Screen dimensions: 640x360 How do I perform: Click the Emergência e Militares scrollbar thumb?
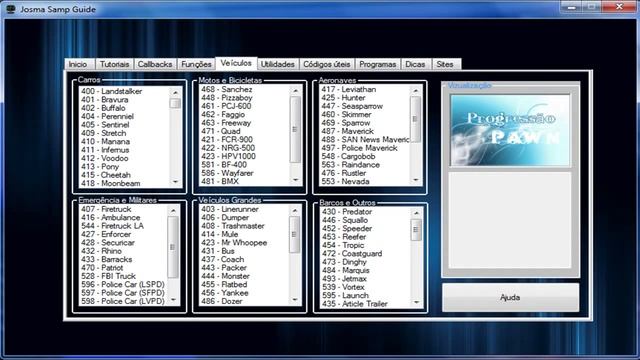(173, 247)
